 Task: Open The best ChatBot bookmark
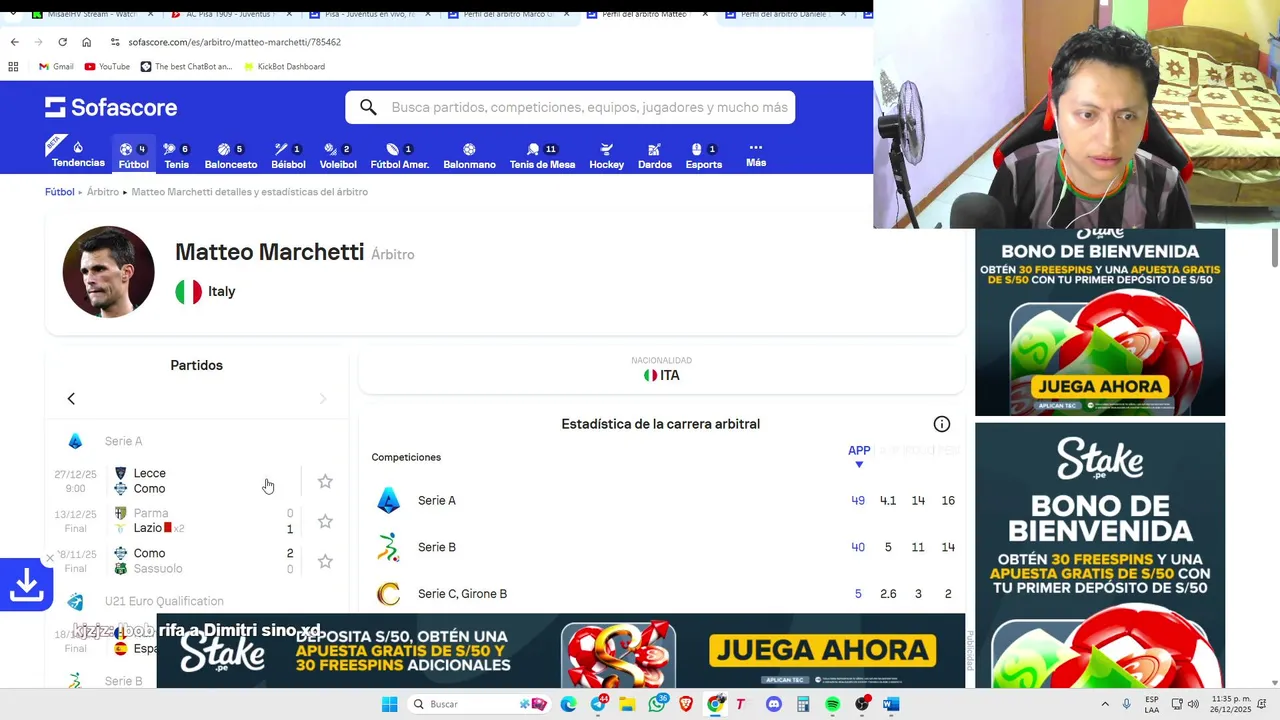(x=186, y=67)
